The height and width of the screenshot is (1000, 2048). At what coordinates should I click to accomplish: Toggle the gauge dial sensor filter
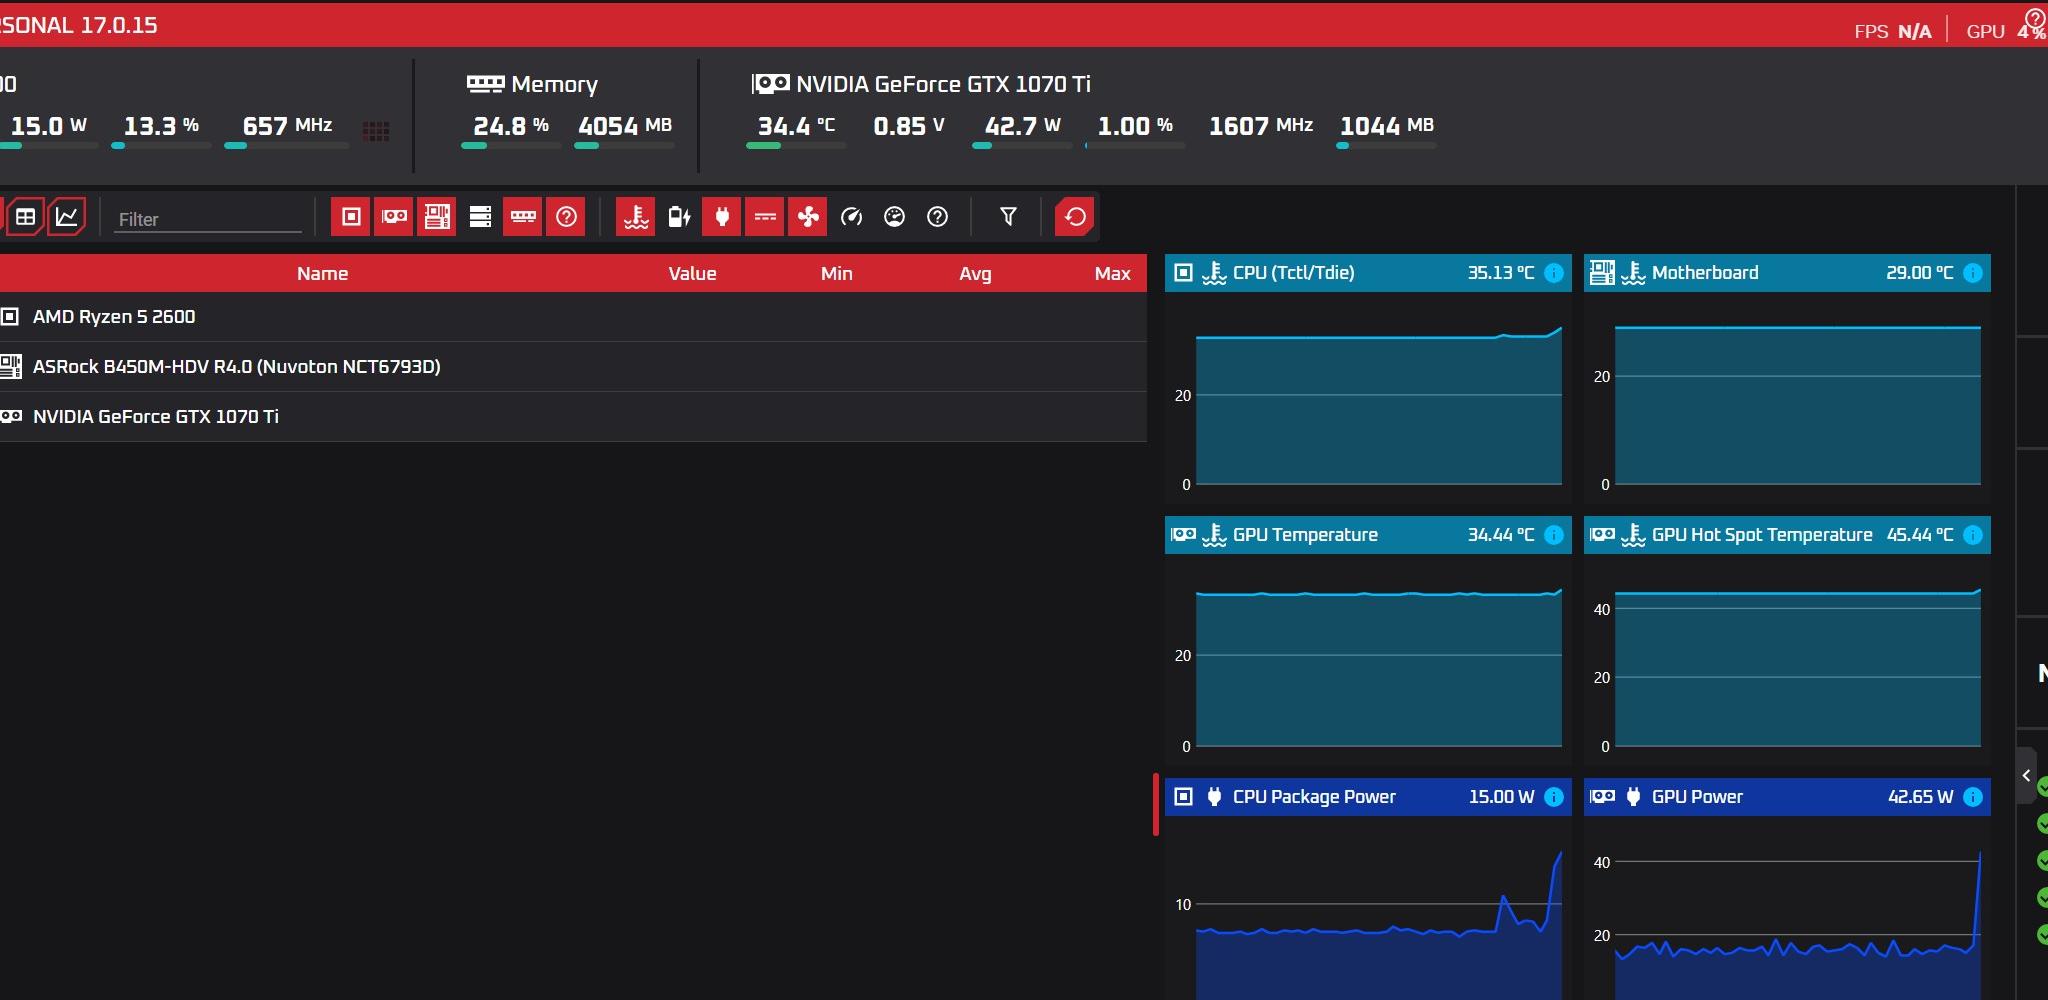894,217
